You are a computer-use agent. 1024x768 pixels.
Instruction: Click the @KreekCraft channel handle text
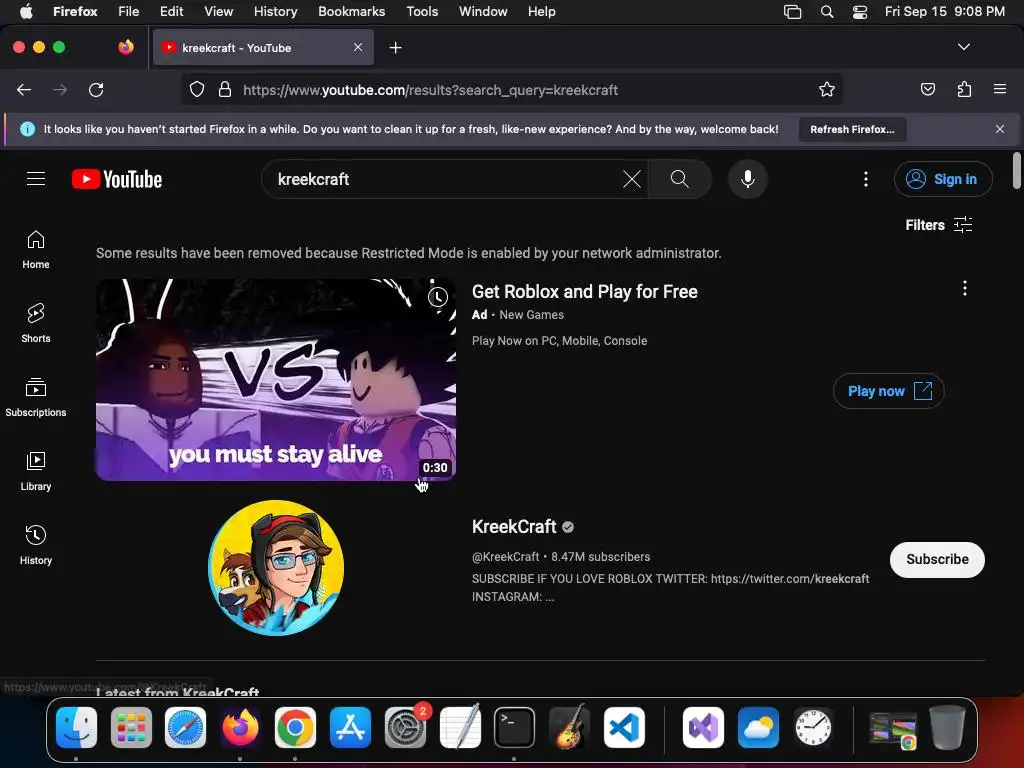[x=505, y=556]
